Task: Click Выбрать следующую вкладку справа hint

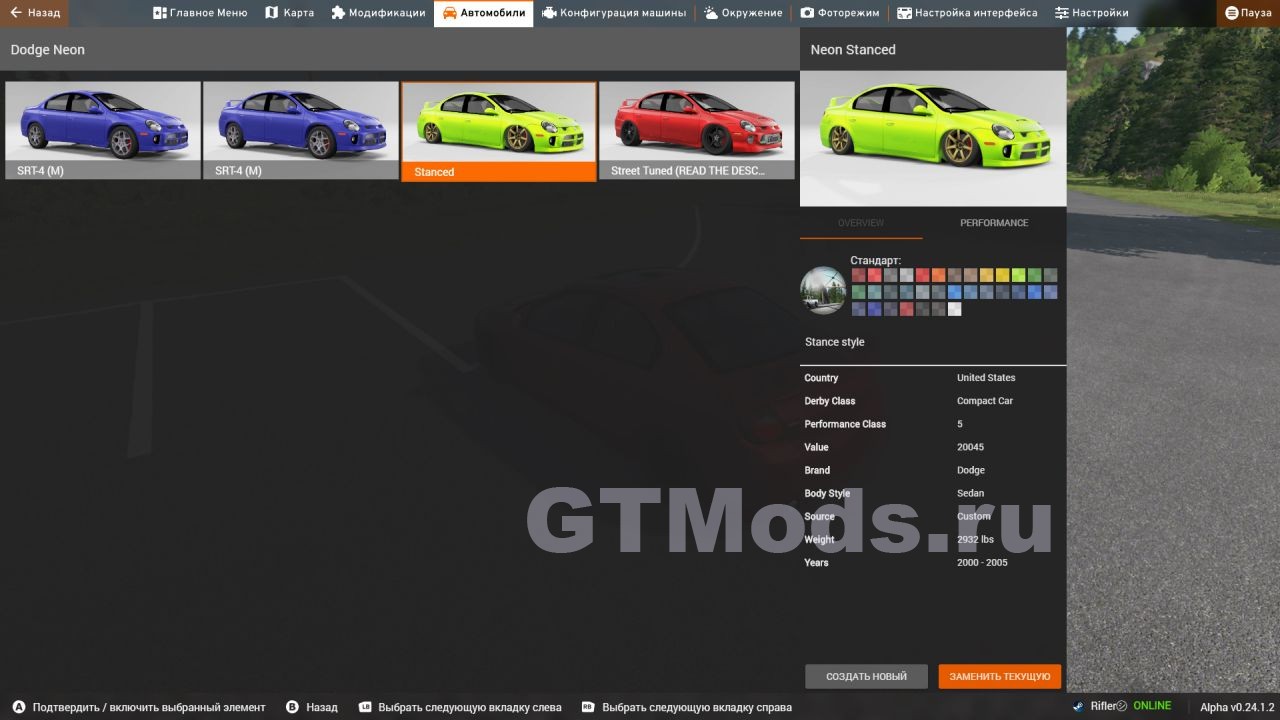Action: pyautogui.click(x=697, y=707)
